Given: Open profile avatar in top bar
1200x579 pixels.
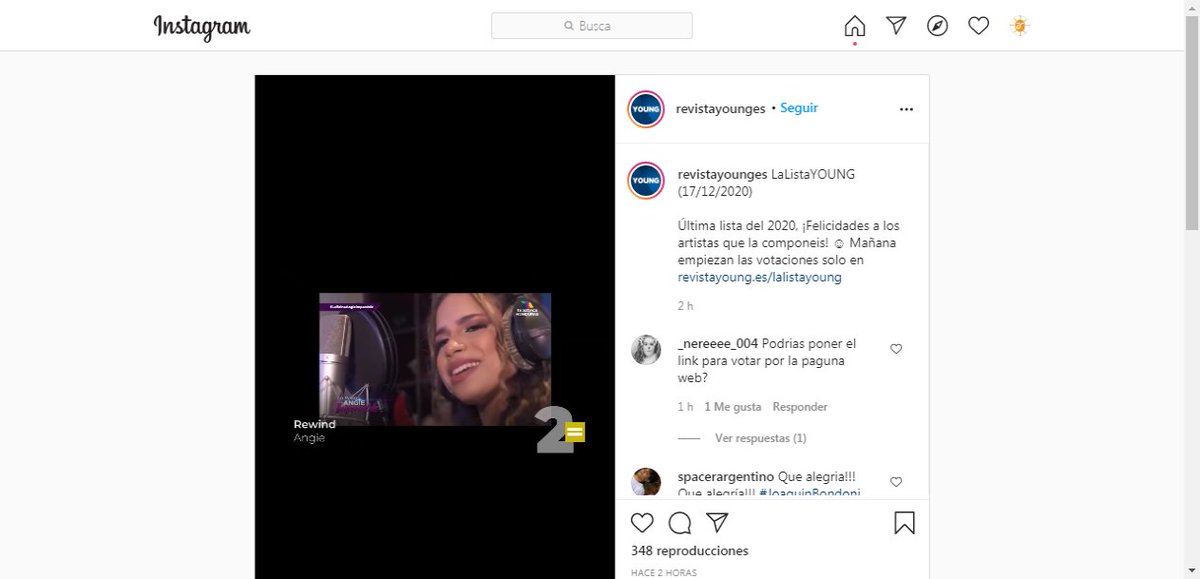Looking at the screenshot, I should [1020, 26].
